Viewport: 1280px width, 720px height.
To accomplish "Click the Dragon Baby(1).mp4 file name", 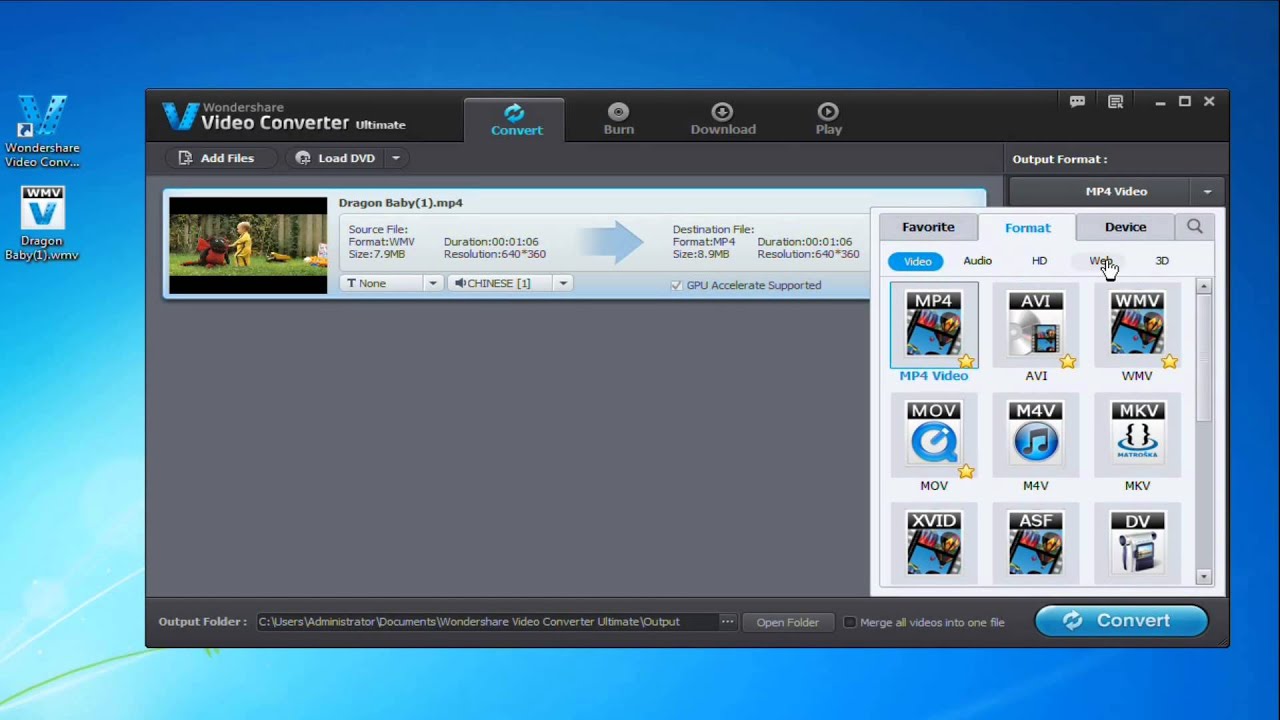I will (x=400, y=203).
